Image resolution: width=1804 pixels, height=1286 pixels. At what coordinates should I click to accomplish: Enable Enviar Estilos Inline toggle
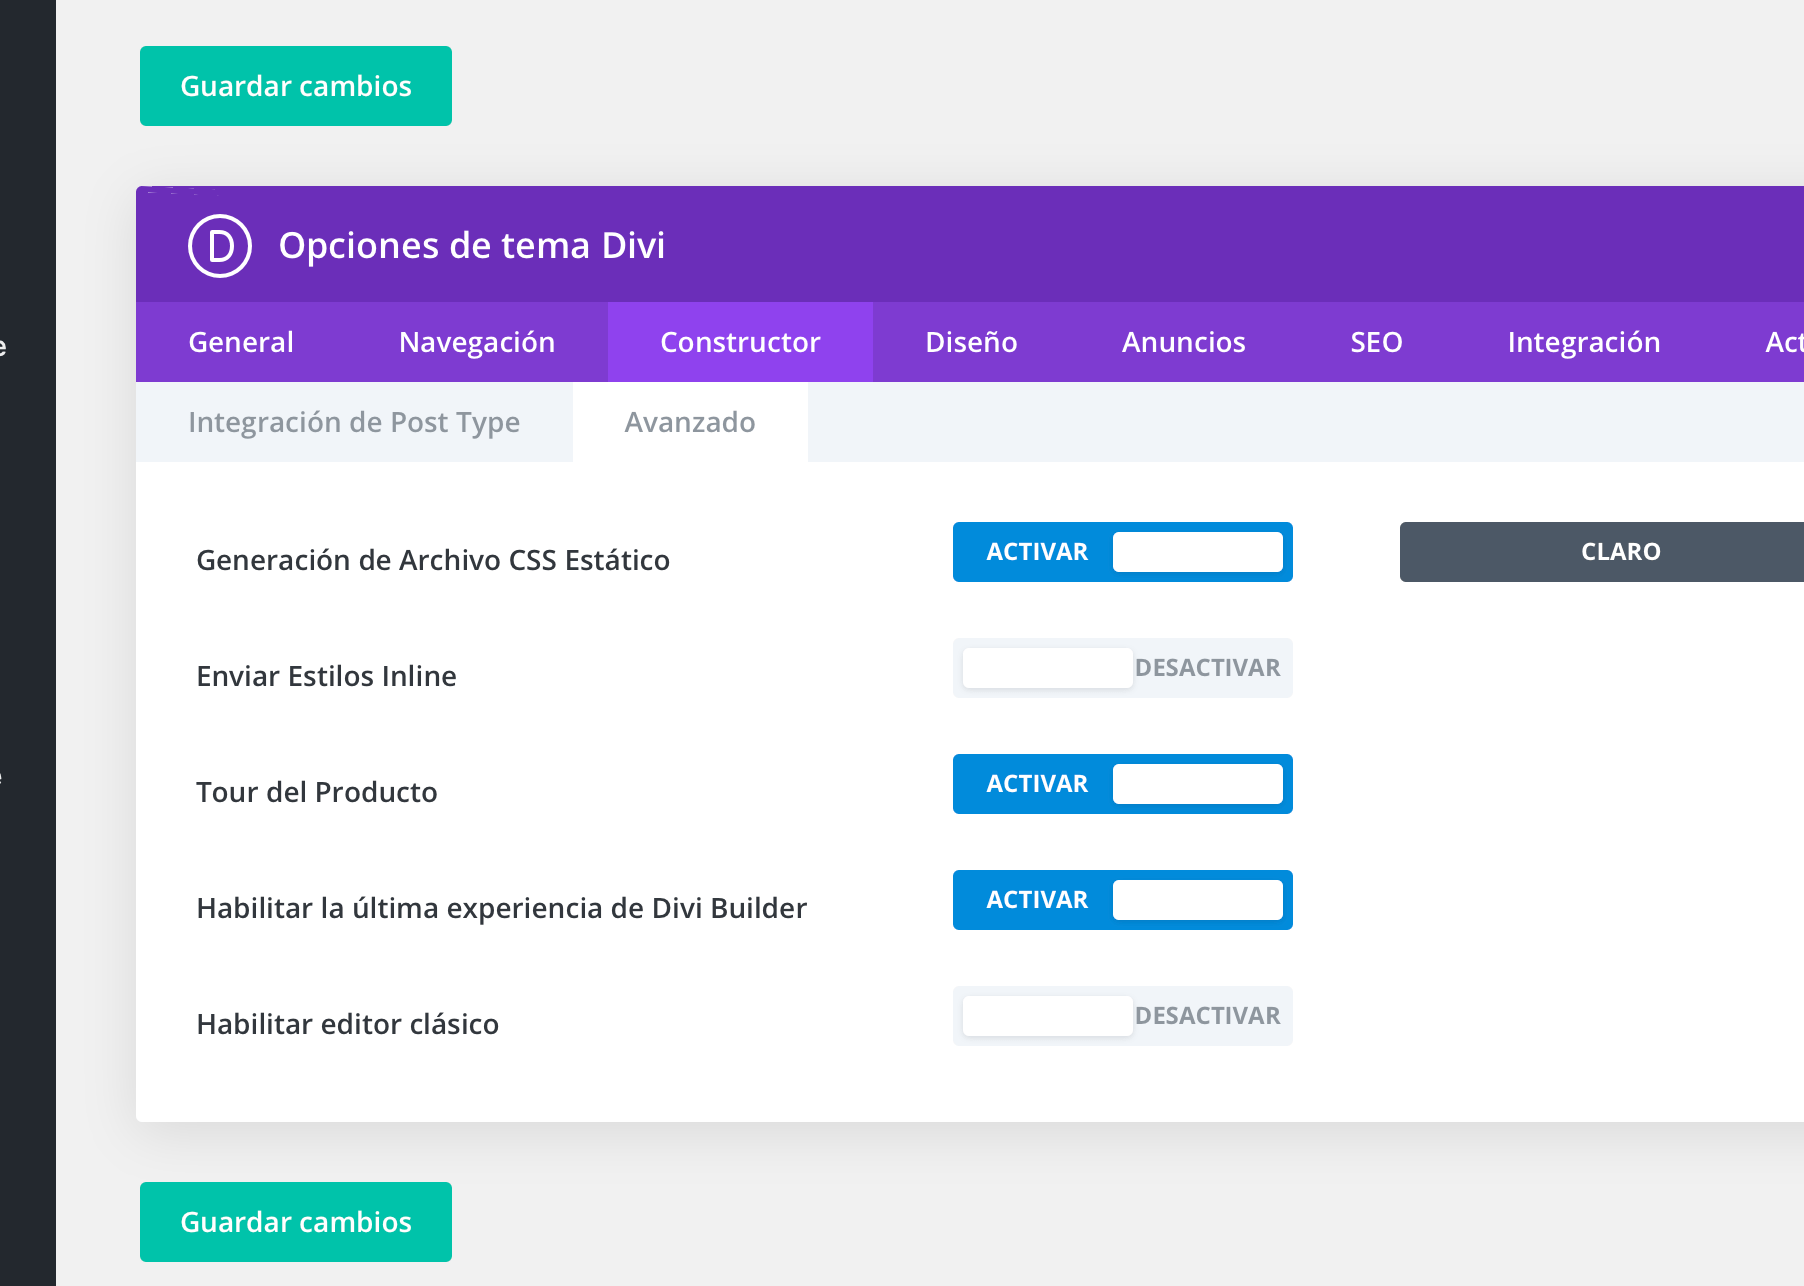click(x=1123, y=668)
